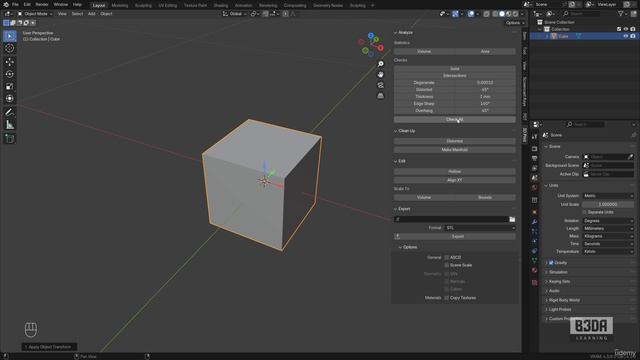Click the Hollow button

tap(455, 171)
